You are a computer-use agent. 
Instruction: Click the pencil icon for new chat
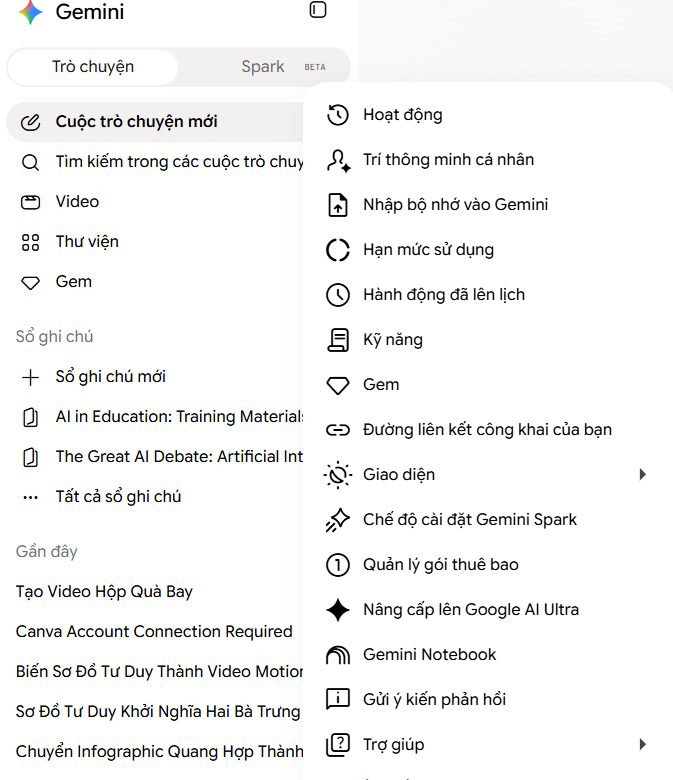coord(30,122)
